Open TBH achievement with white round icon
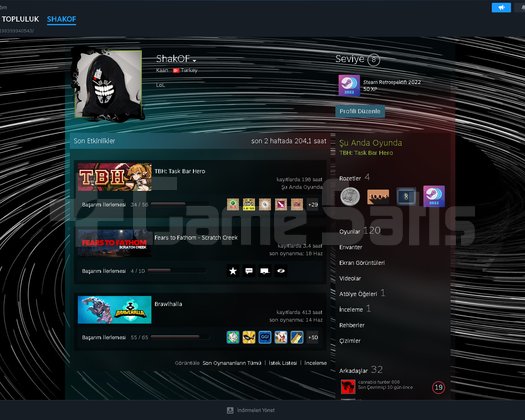525x420 pixels. click(265, 204)
